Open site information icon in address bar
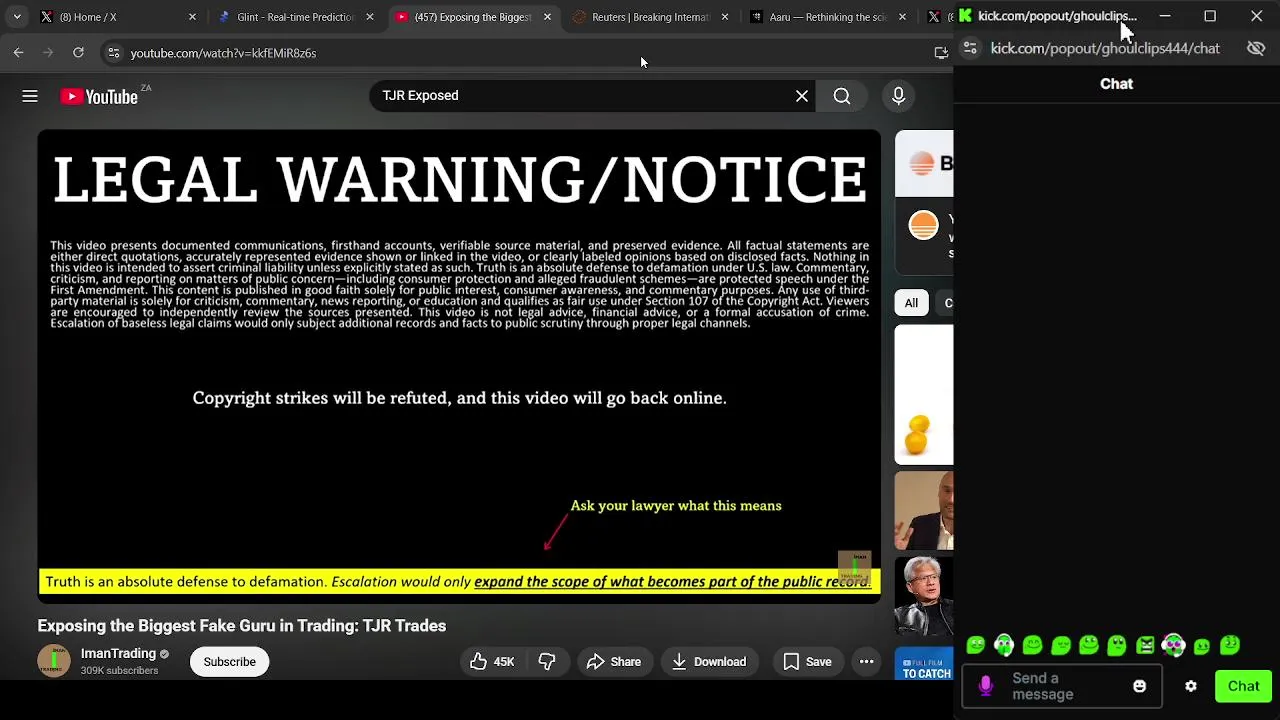Viewport: 1280px width, 720px height. 113,53
